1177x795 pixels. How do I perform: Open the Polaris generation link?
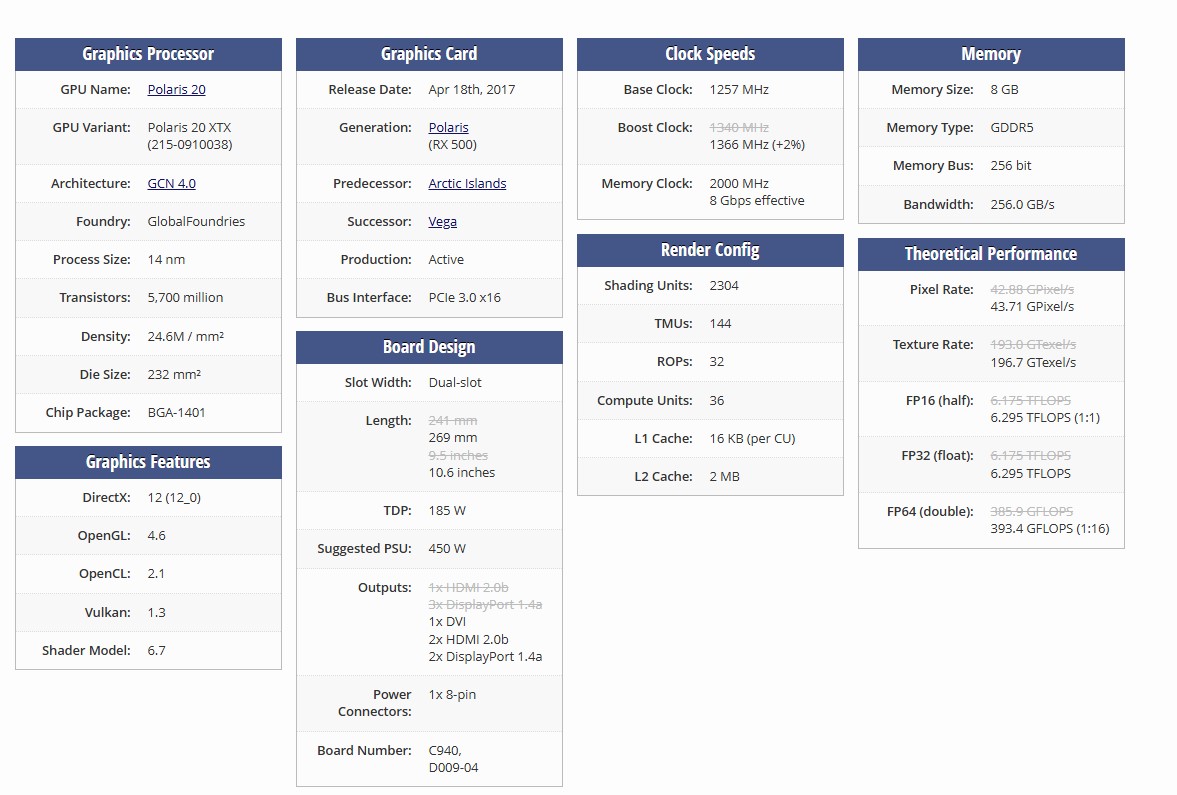(x=448, y=127)
